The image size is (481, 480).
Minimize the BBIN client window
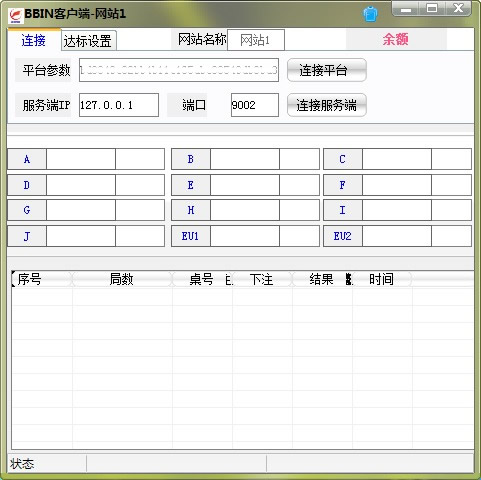coord(406,9)
